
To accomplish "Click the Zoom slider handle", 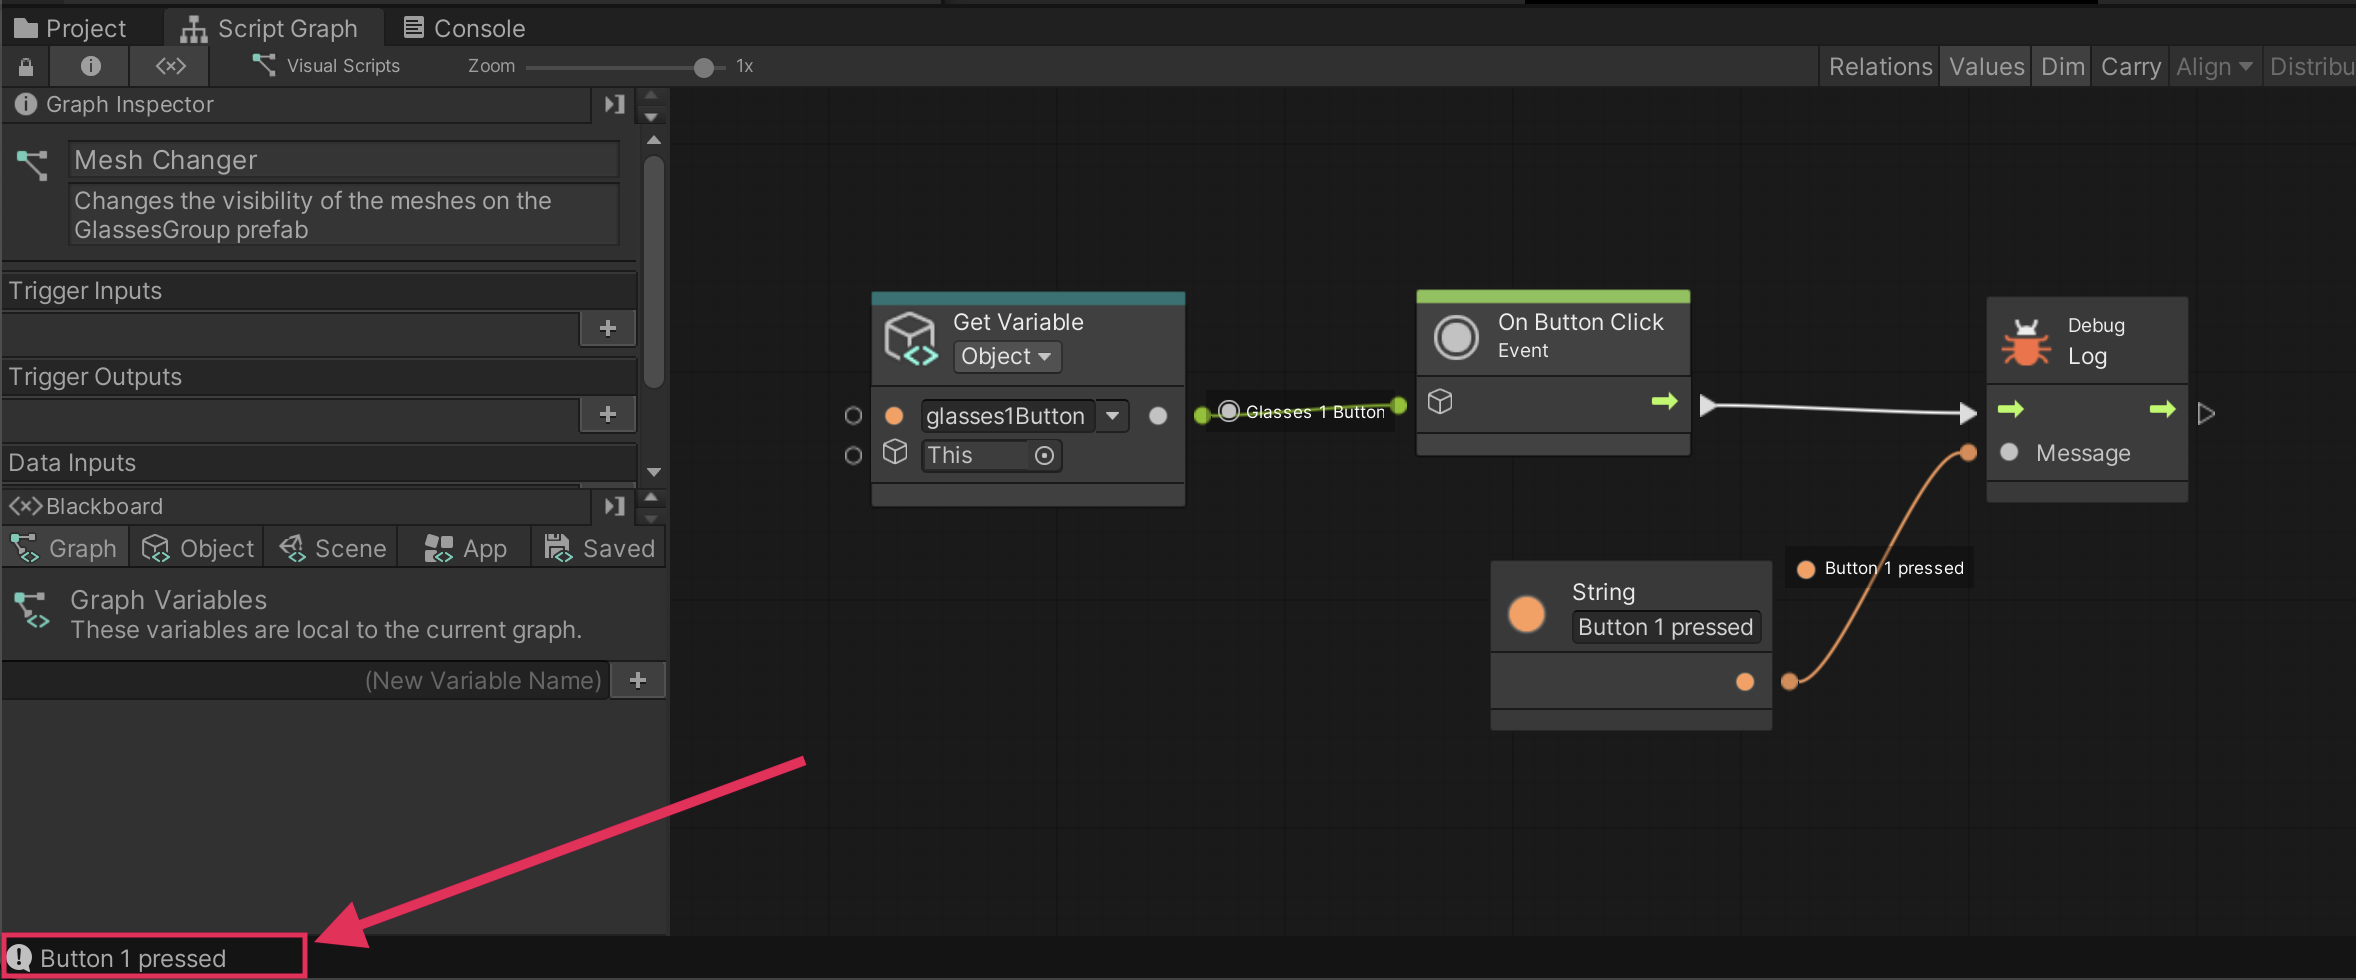I will pyautogui.click(x=704, y=68).
